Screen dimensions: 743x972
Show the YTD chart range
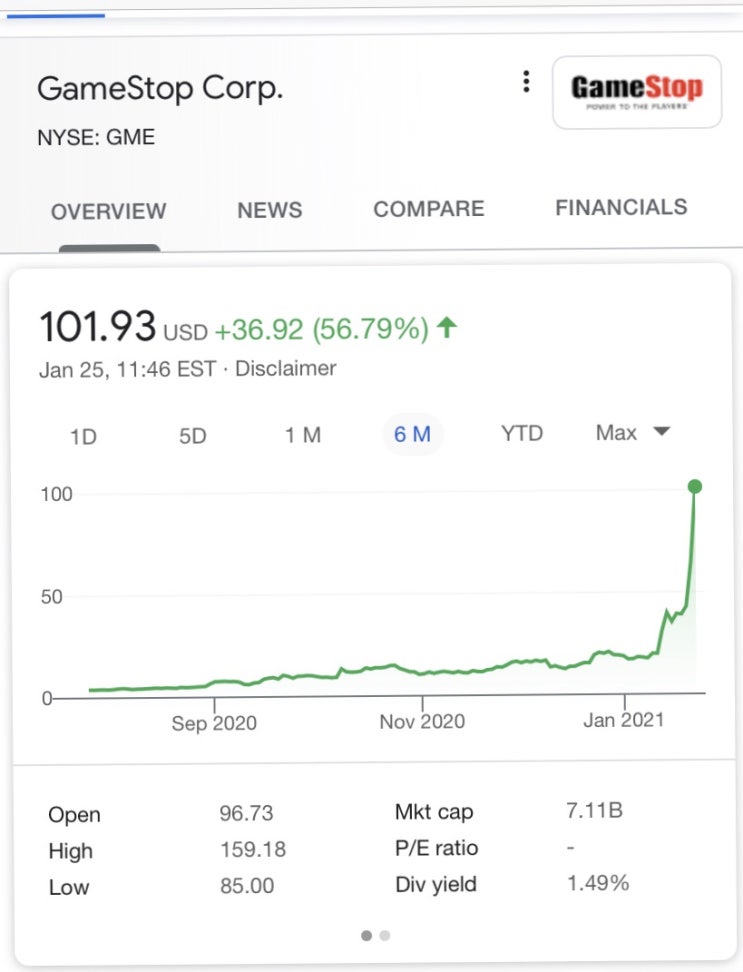point(521,433)
